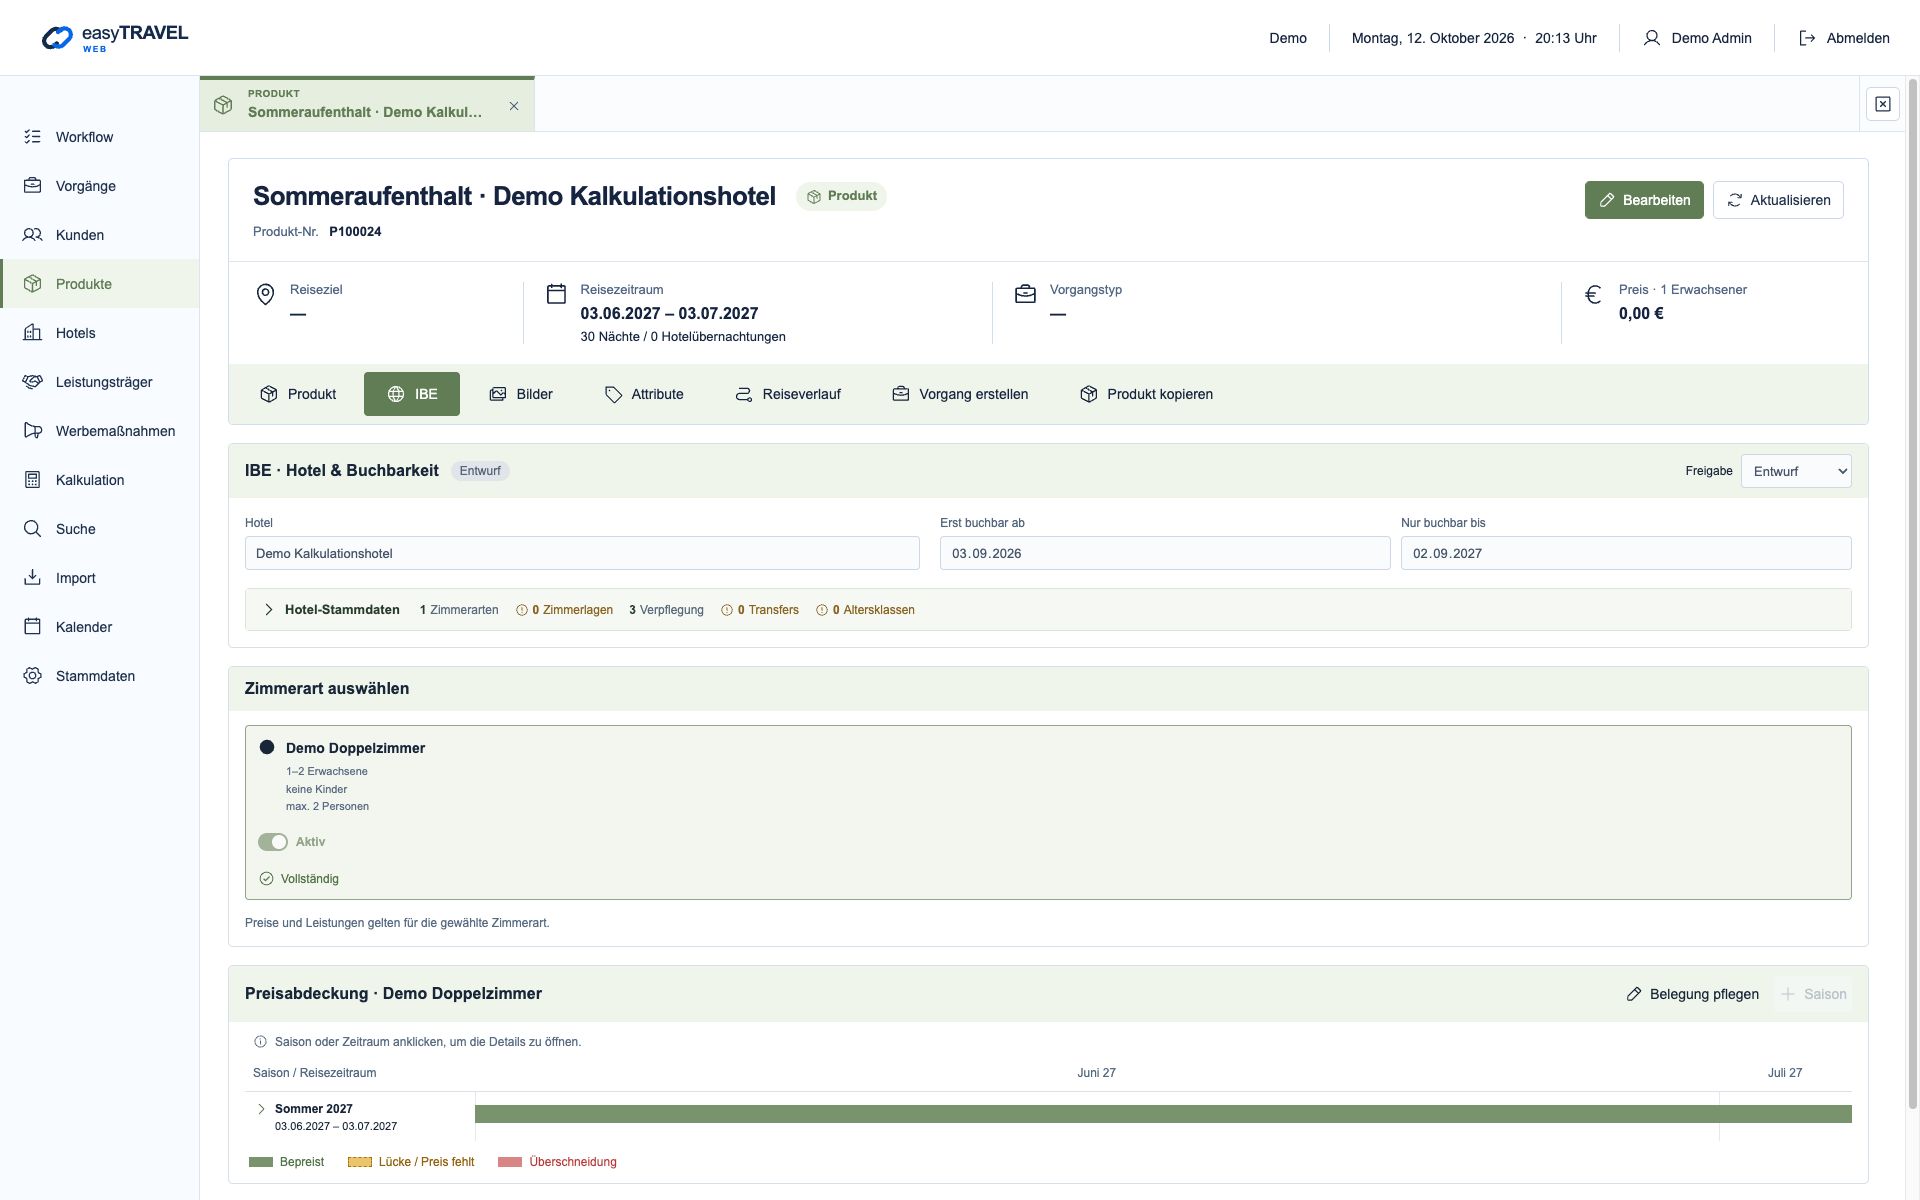This screenshot has width=1920, height=1200.
Task: Open the Freigabe dropdown
Action: coord(1796,471)
